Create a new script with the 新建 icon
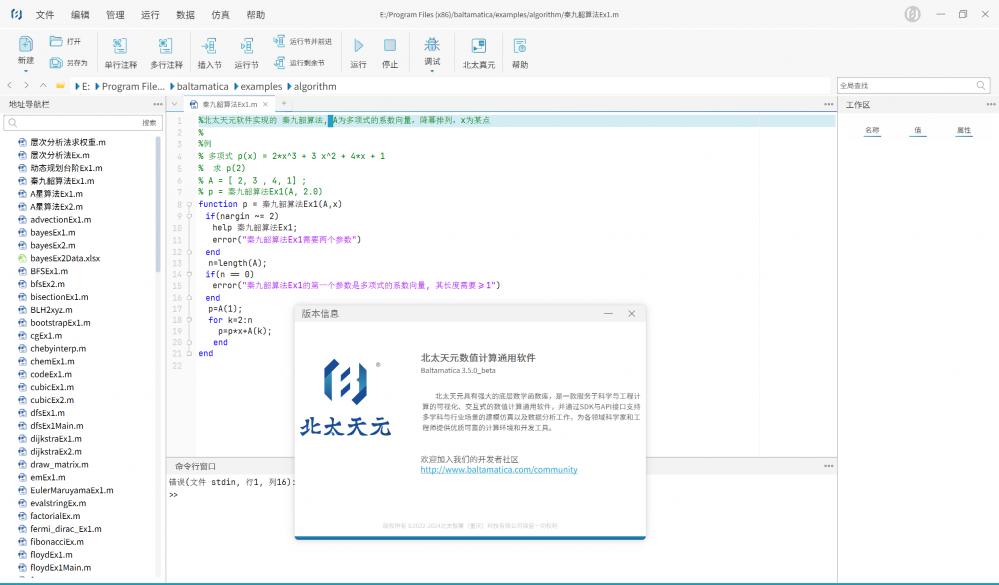This screenshot has height=585, width=999. click(x=25, y=45)
